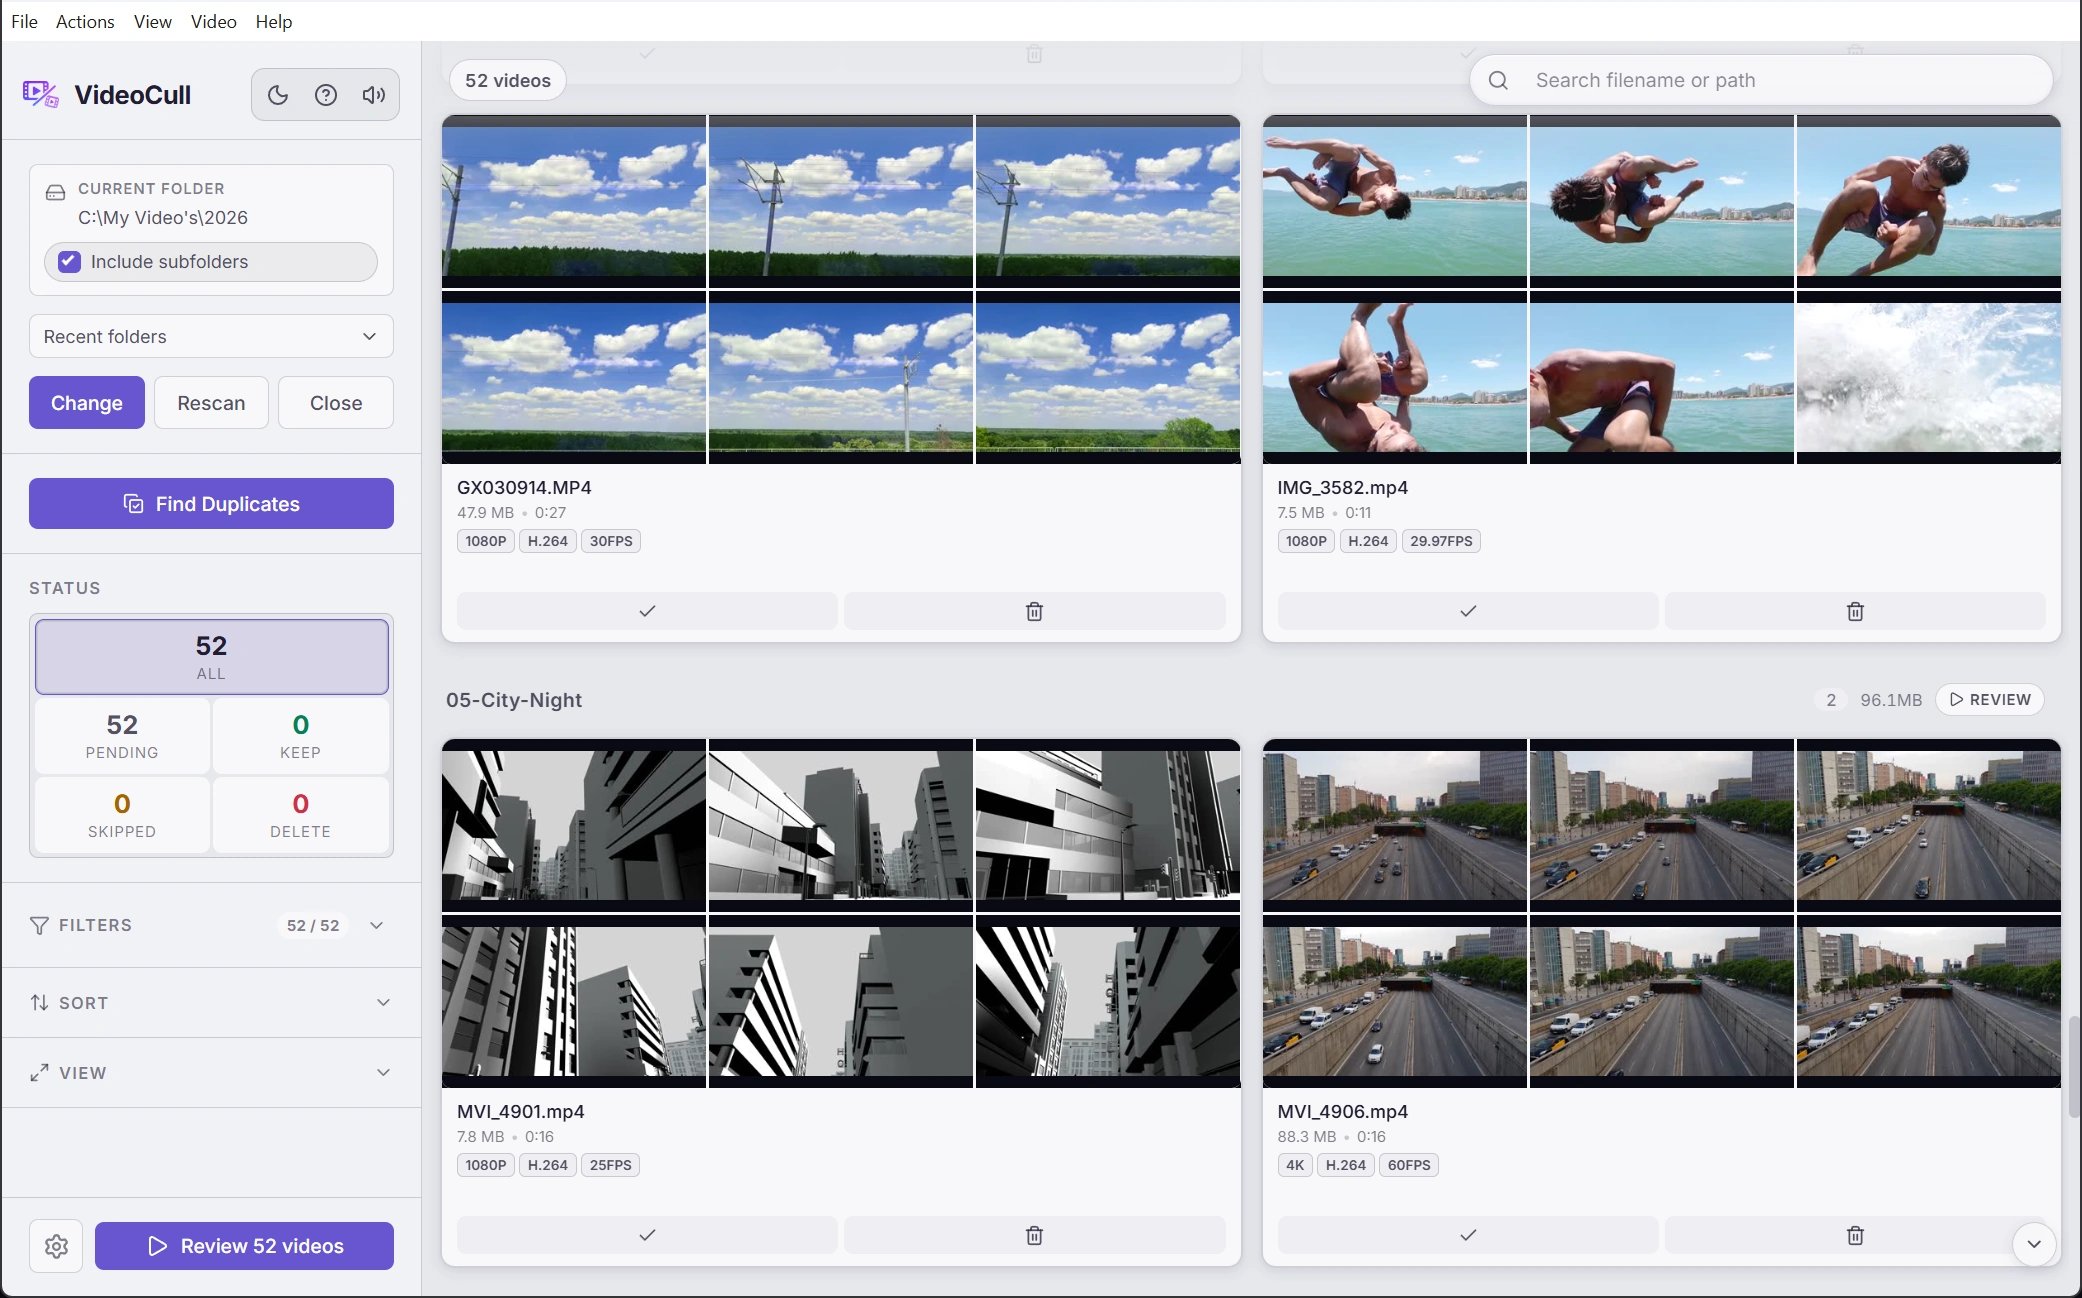Click Find Duplicates button
Viewport: 2082px width, 1298px height.
[x=211, y=503]
